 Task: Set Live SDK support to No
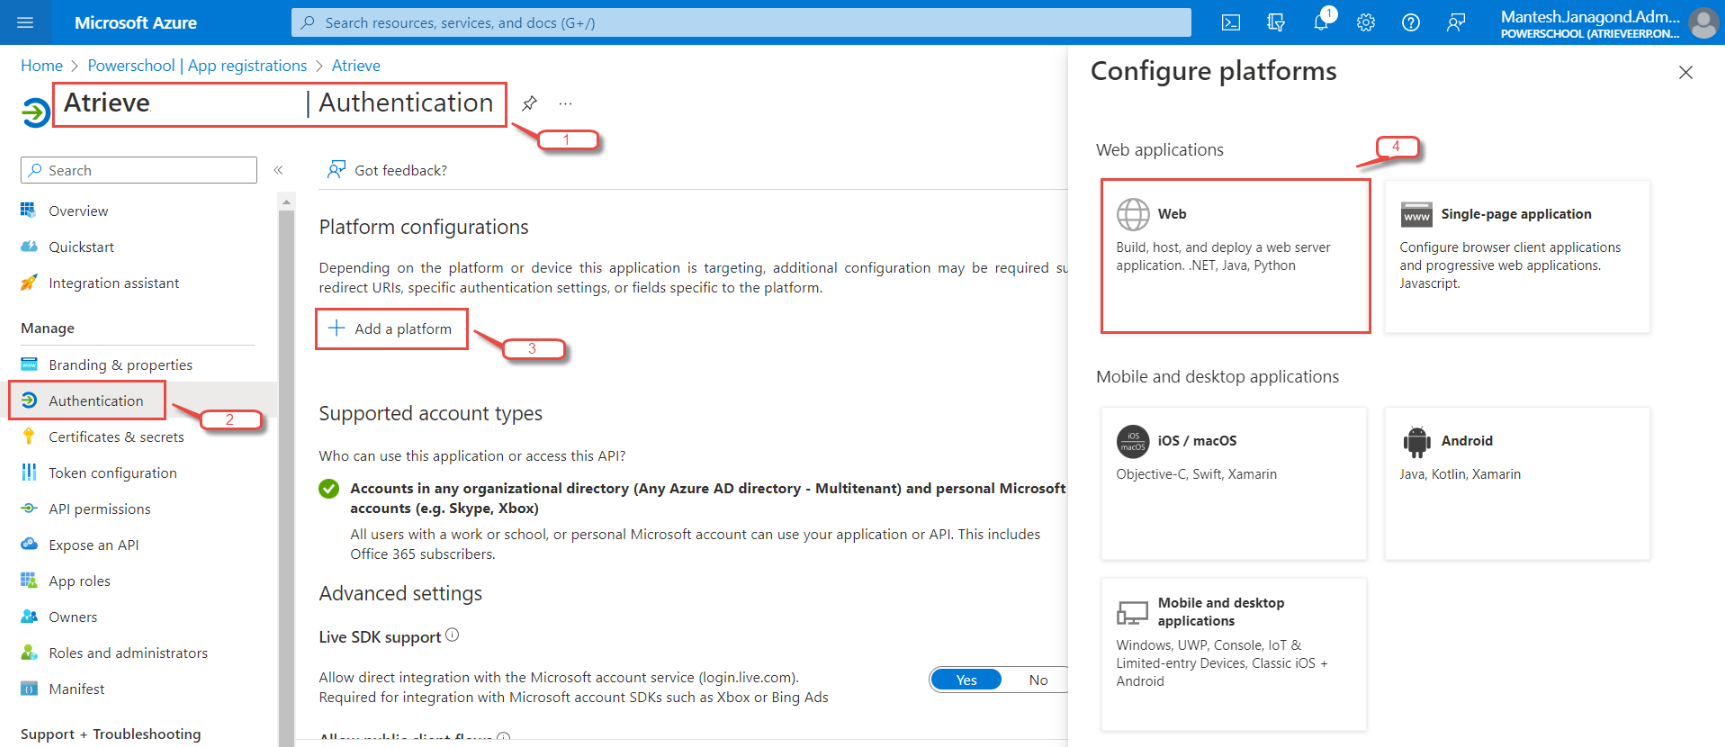coord(1038,680)
